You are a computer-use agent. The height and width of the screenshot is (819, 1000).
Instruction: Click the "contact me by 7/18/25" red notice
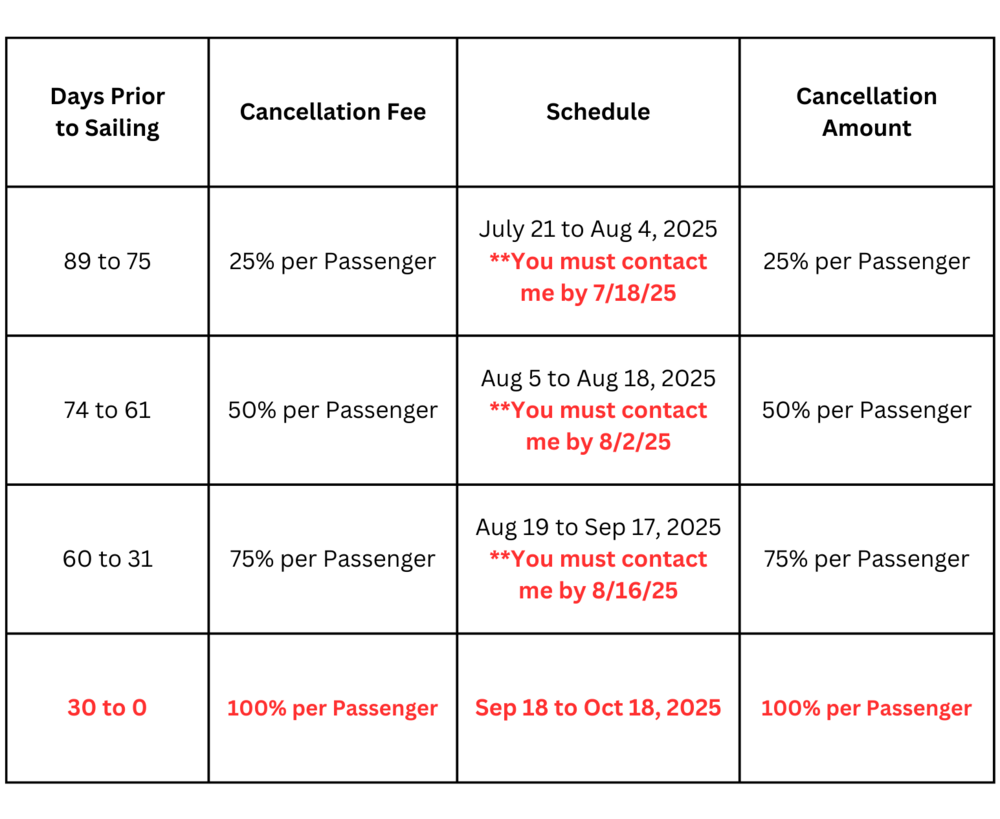(x=598, y=278)
